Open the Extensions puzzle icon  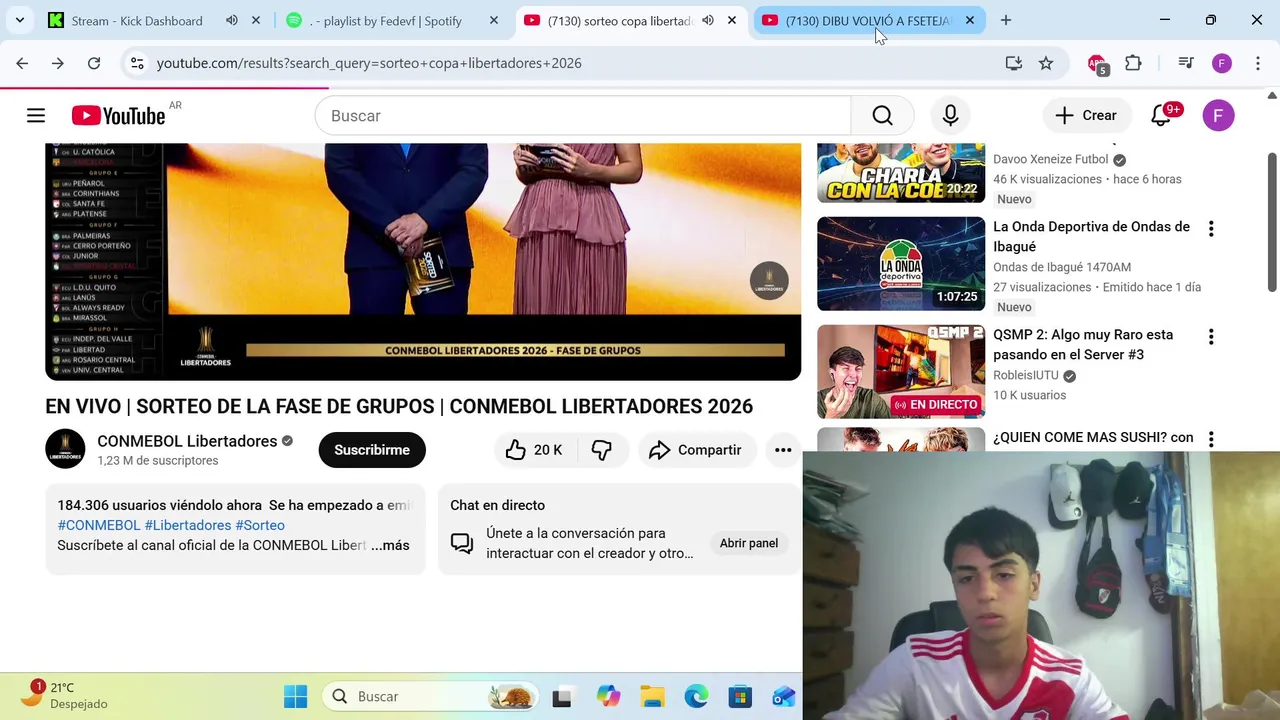1133,63
